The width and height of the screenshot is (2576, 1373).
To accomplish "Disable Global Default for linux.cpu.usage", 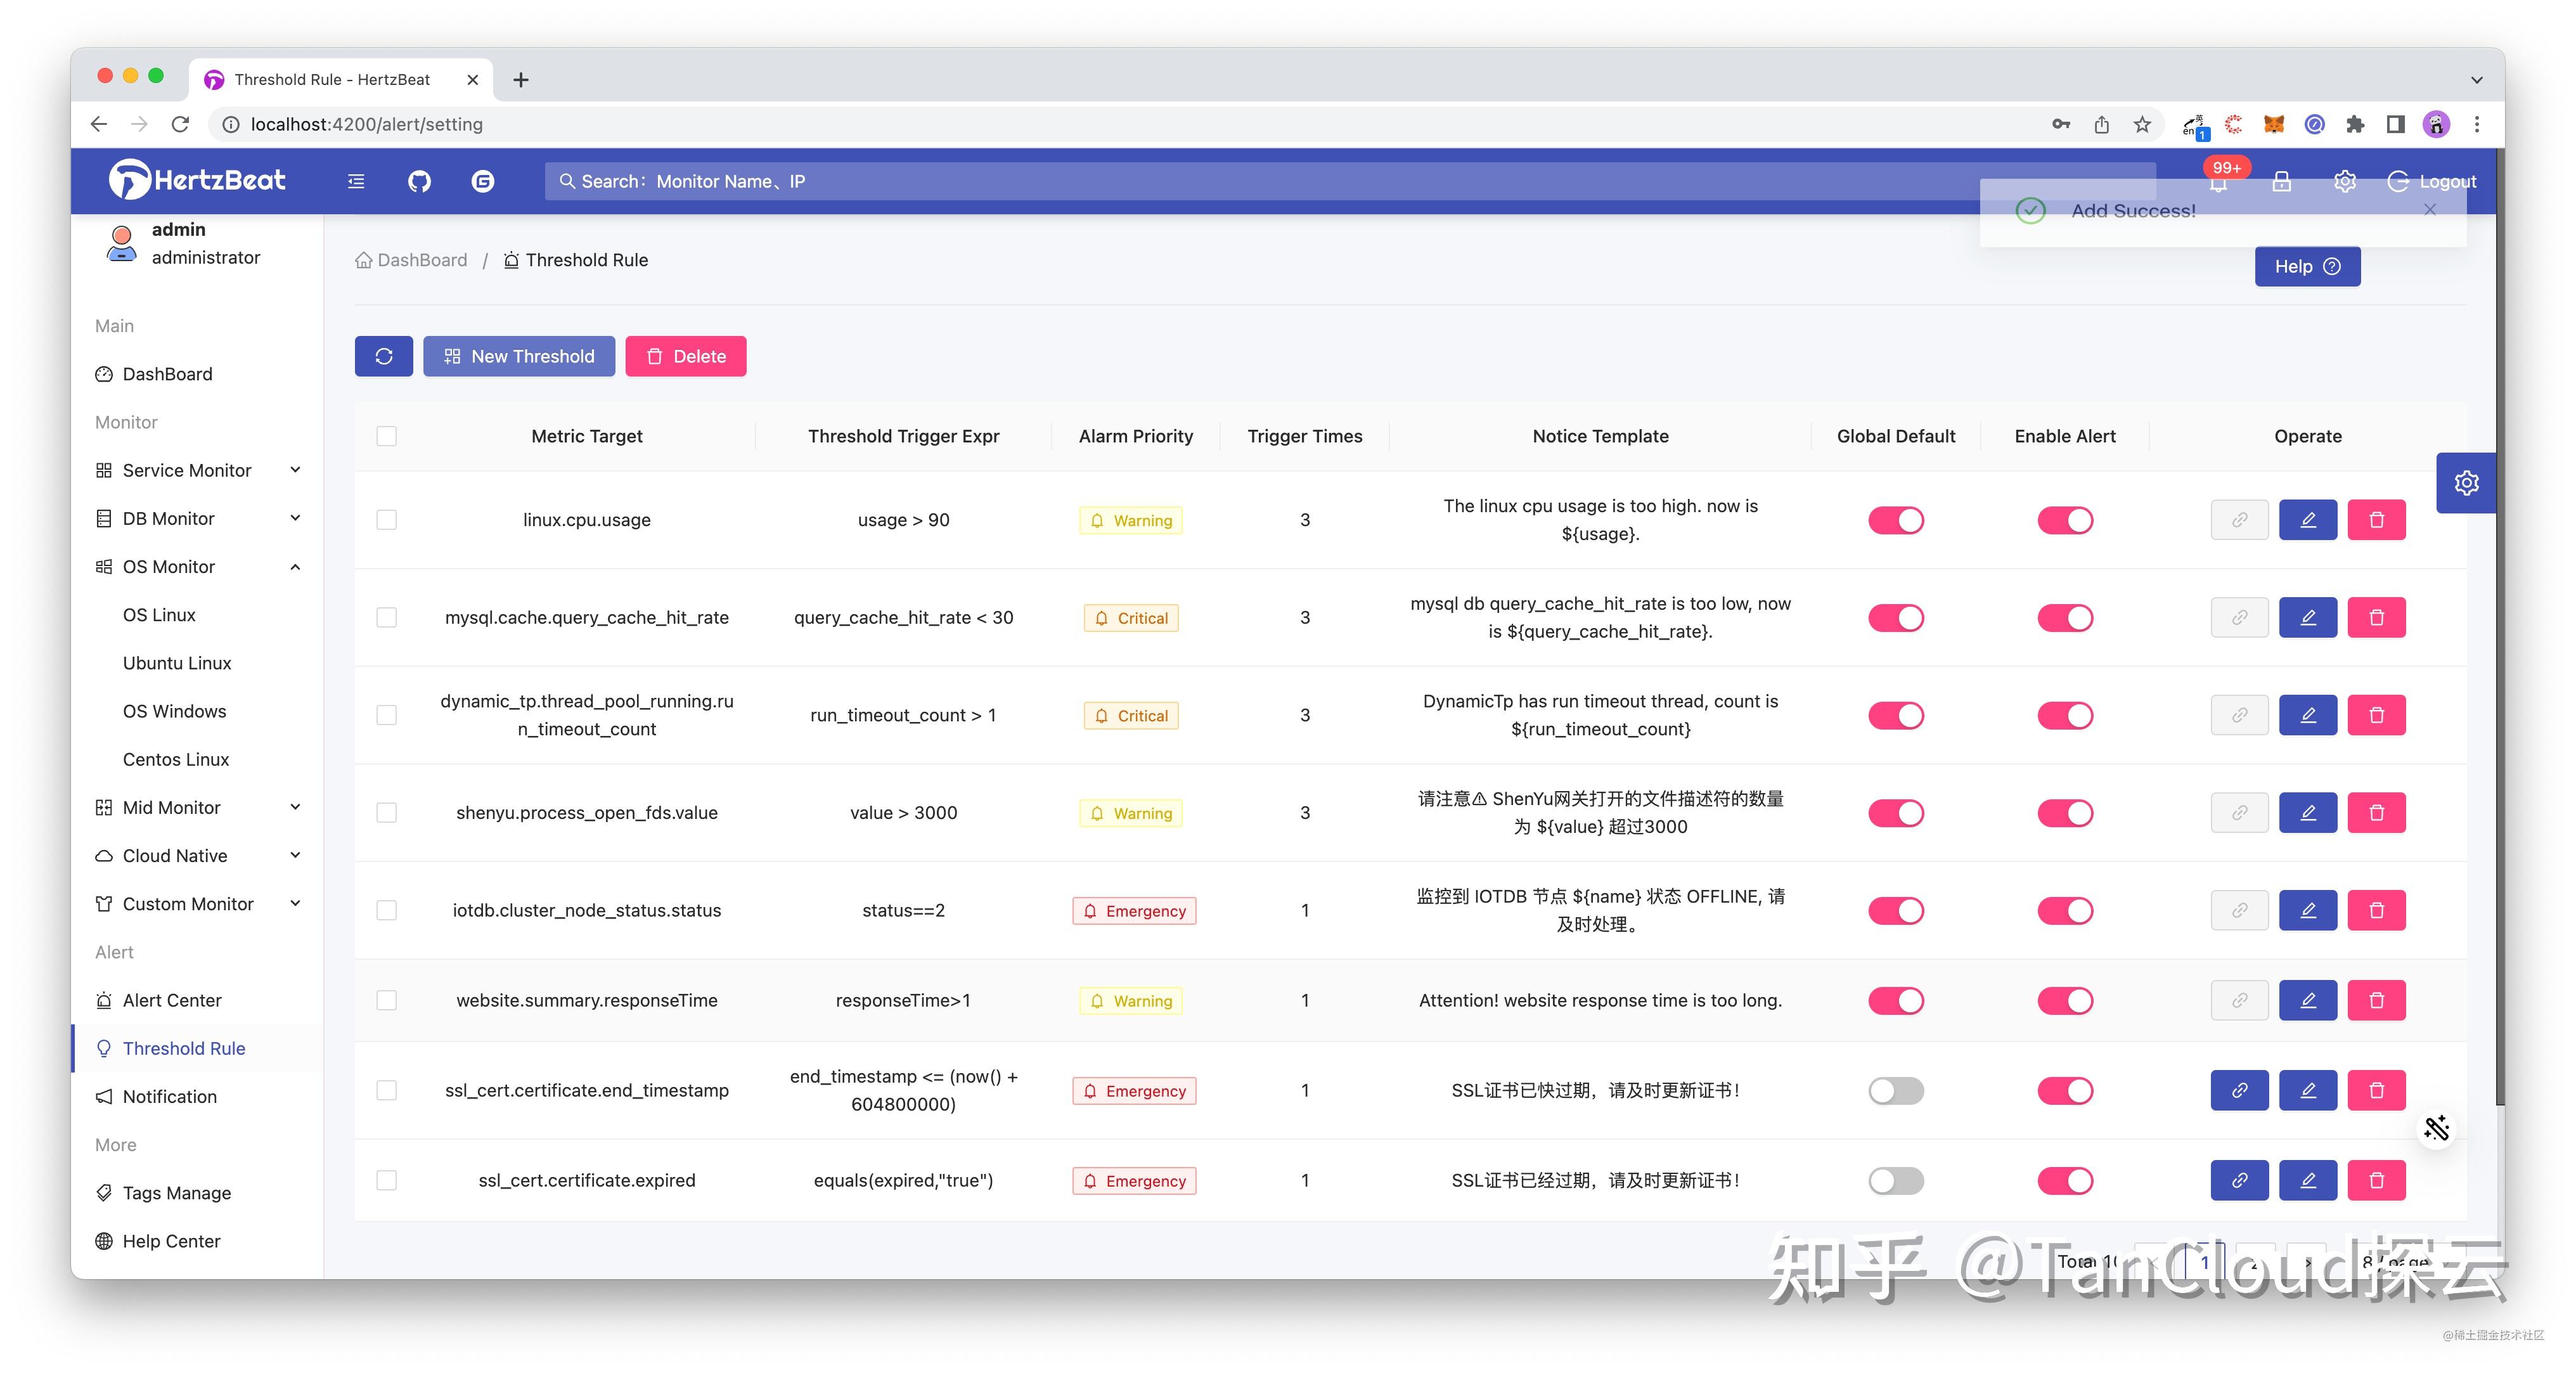I will tap(1896, 519).
